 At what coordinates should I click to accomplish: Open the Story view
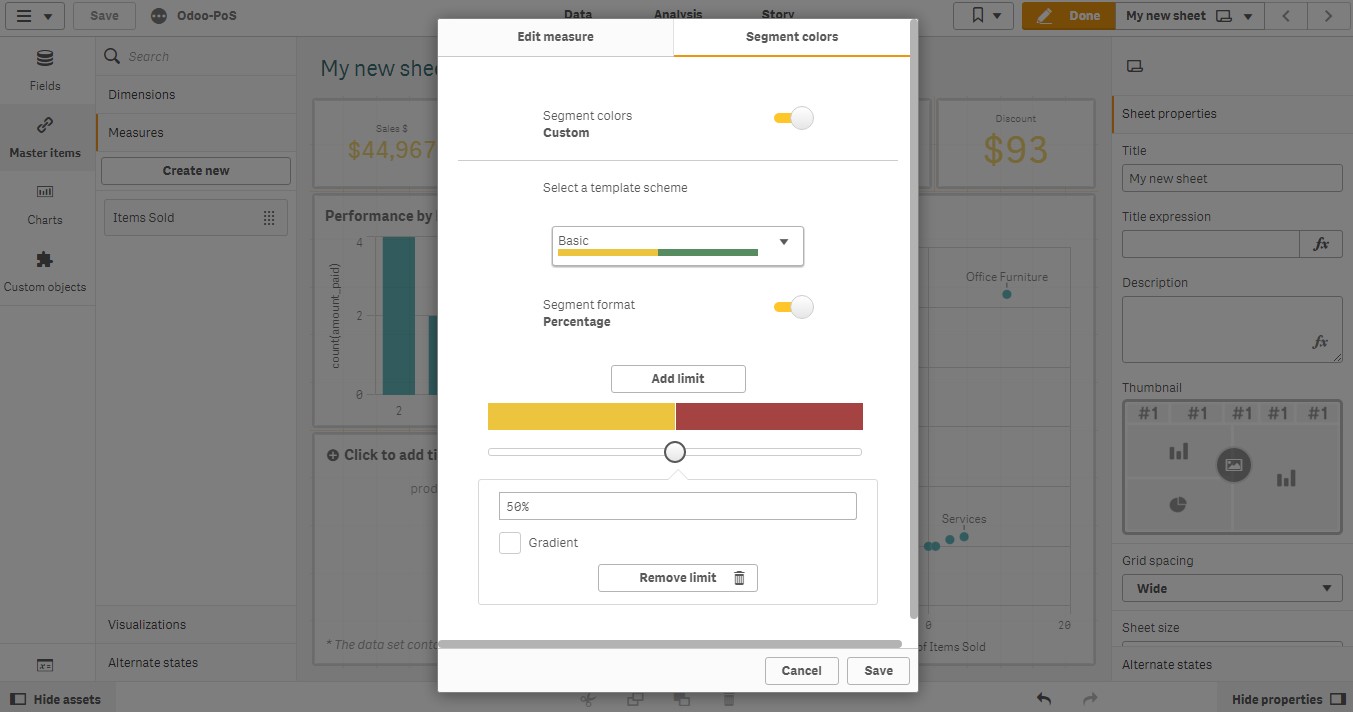tap(777, 14)
